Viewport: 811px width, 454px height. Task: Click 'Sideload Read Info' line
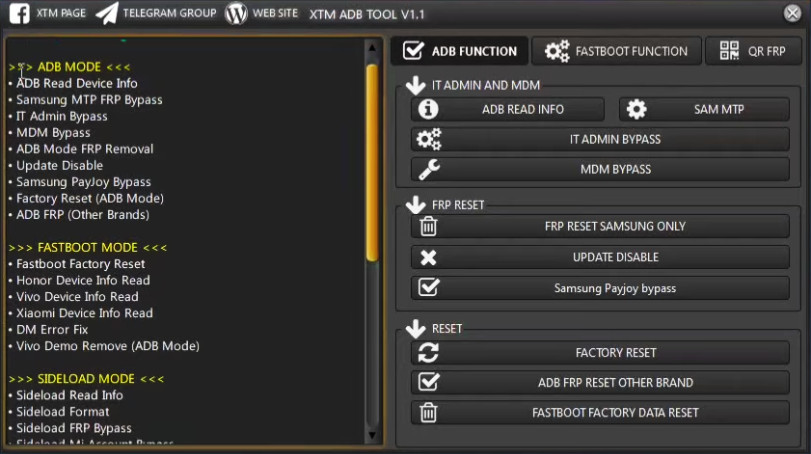point(69,396)
